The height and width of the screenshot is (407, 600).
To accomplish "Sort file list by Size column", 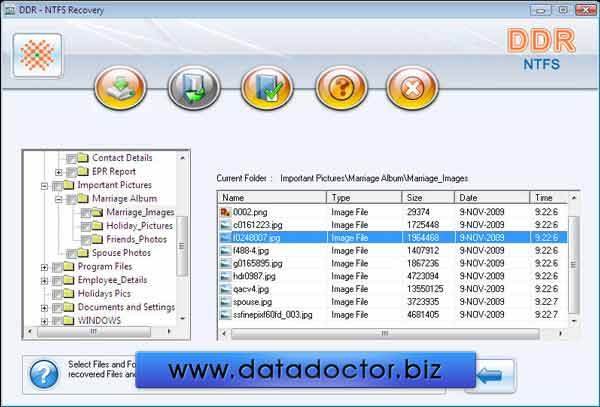I will tap(428, 197).
